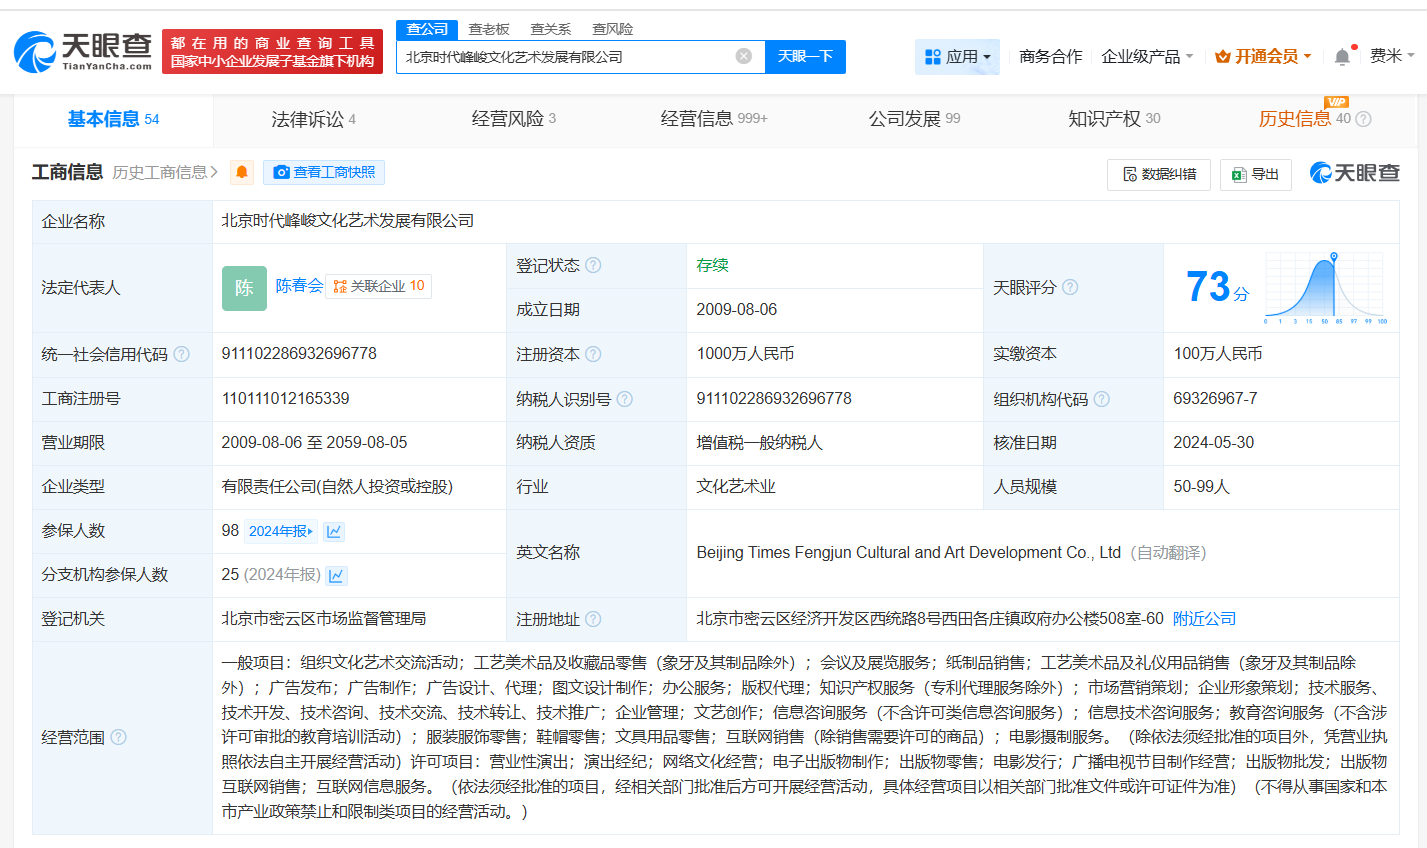Click the organization code 69326967-7
The width and height of the screenshot is (1427, 848).
point(1215,399)
